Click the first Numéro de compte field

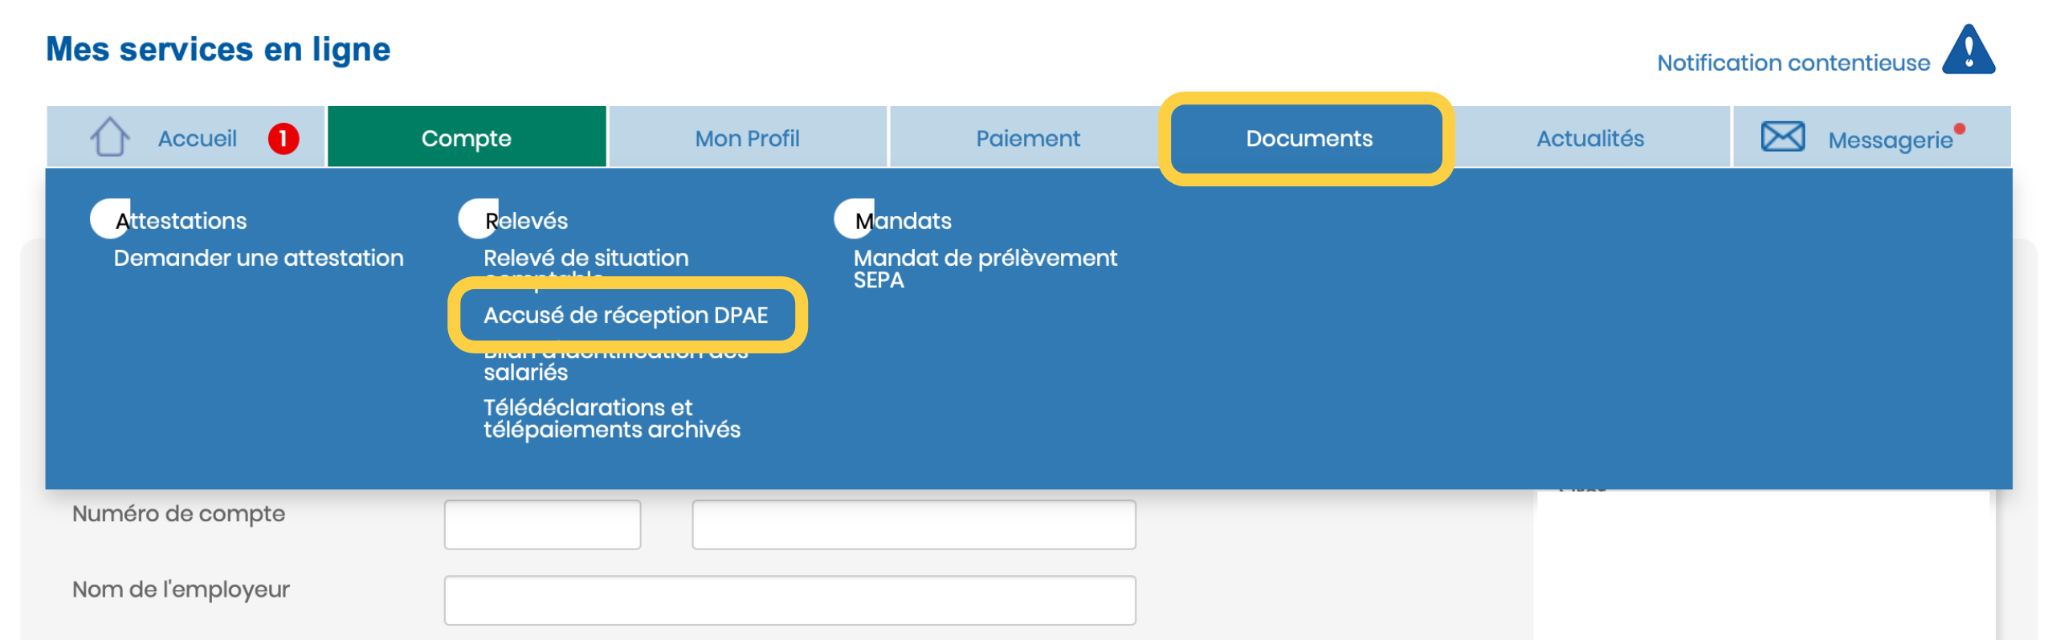tap(542, 525)
